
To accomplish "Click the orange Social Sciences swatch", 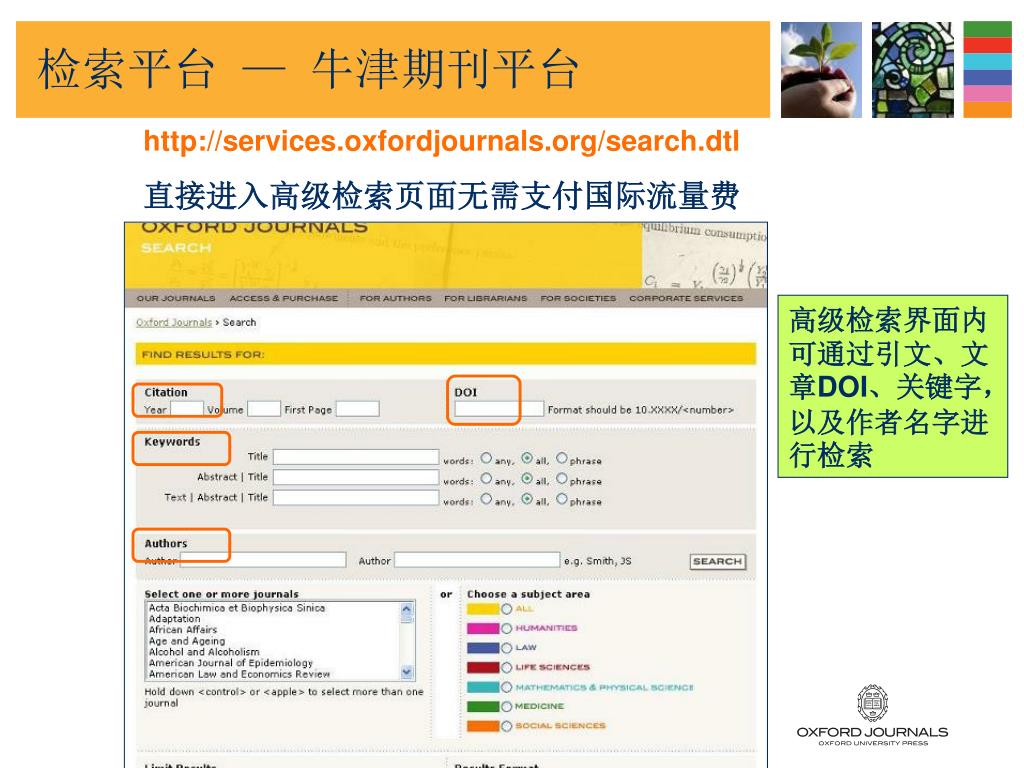I will click(483, 726).
